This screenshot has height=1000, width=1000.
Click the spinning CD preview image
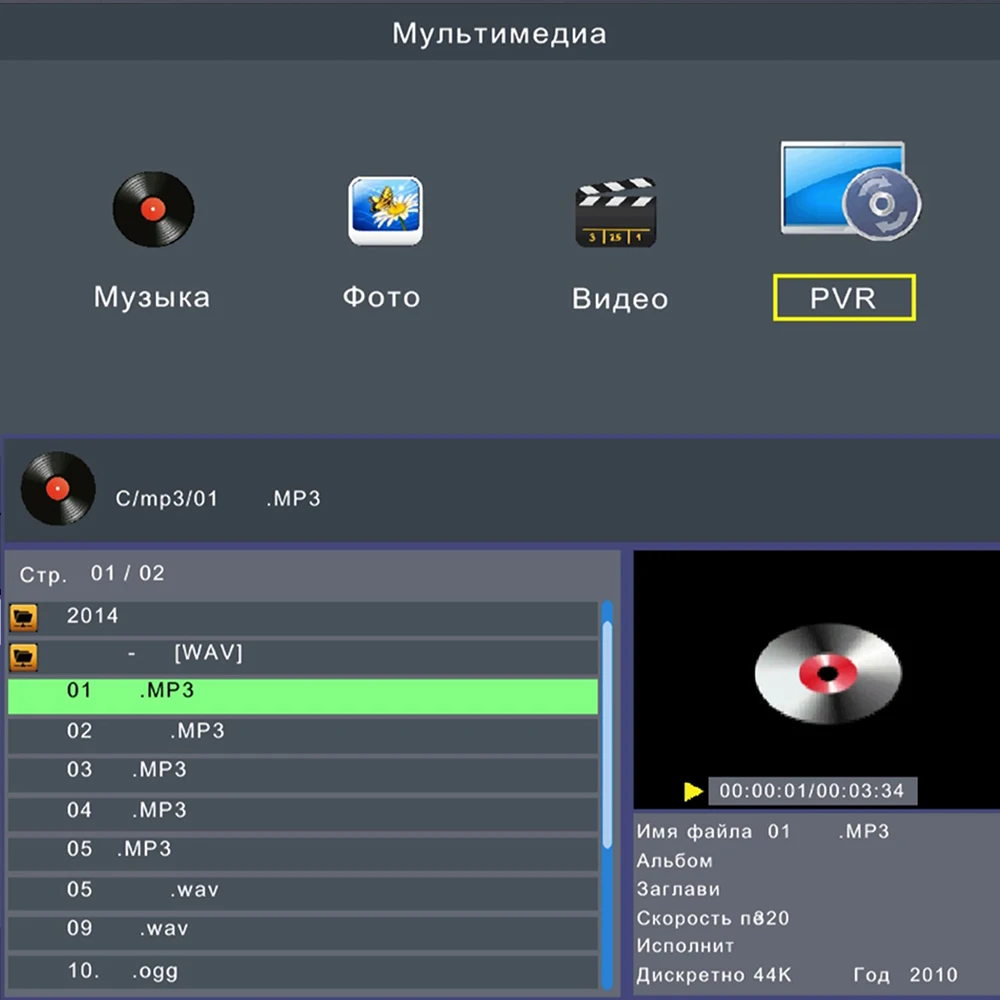(828, 673)
